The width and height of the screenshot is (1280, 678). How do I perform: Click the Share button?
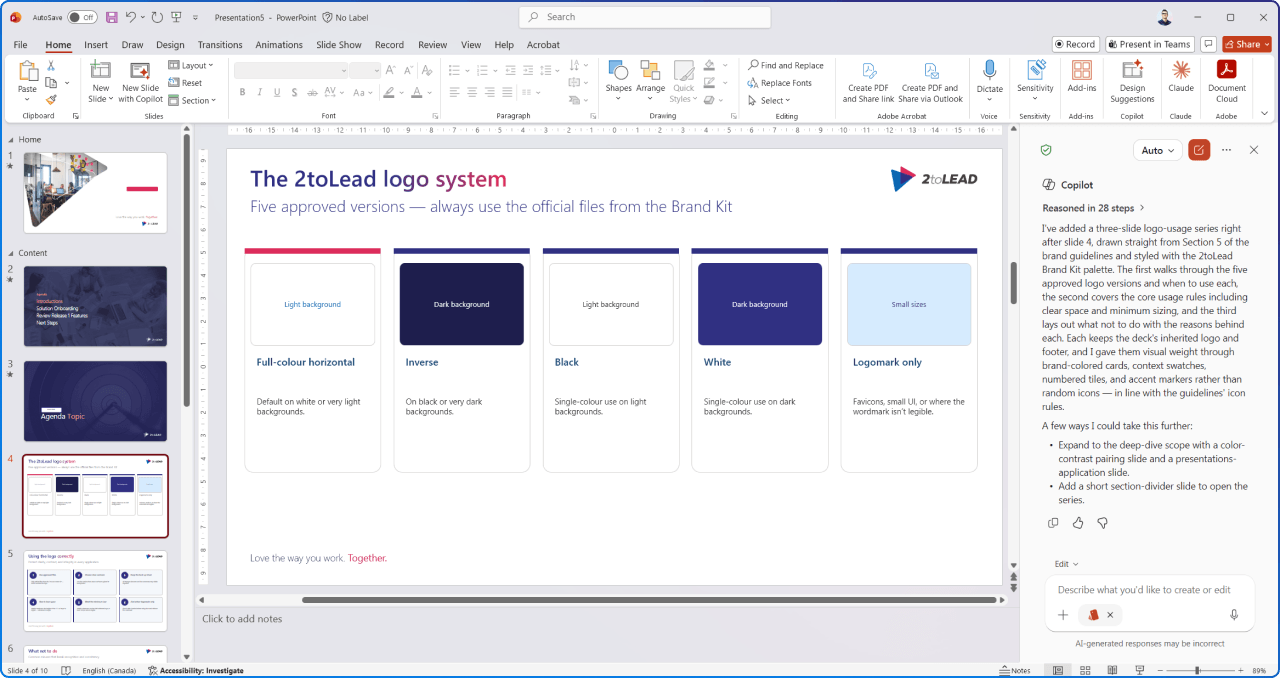pyautogui.click(x=1246, y=44)
